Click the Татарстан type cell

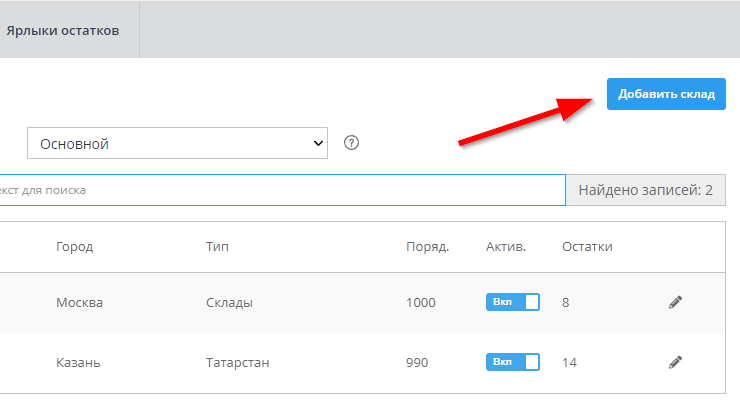point(238,362)
